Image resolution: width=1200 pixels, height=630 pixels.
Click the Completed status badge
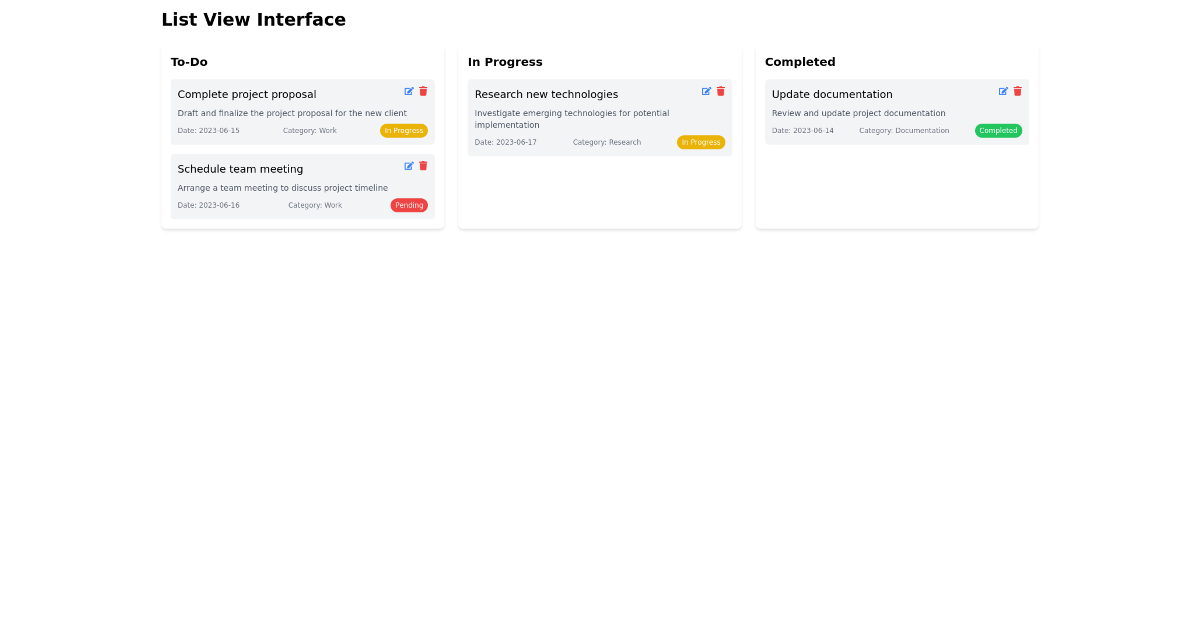tap(998, 130)
